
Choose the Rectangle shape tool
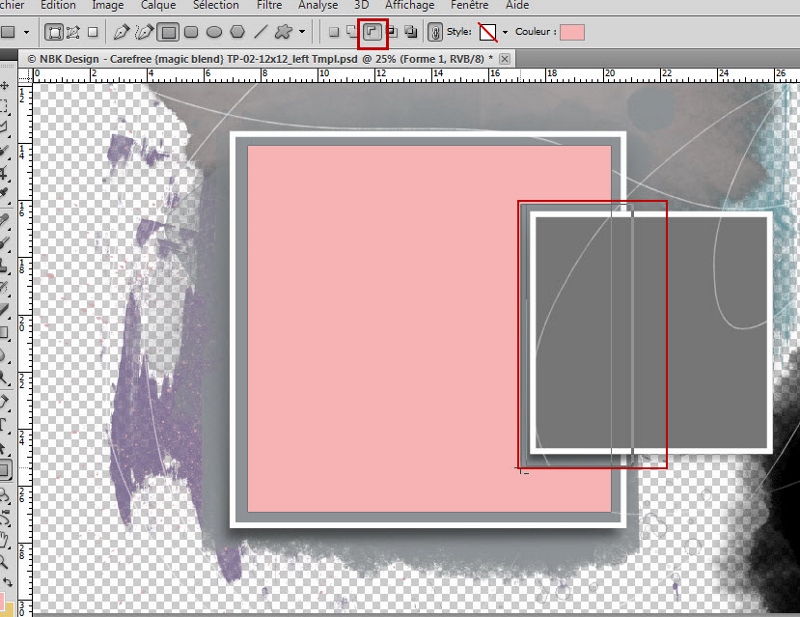click(x=169, y=32)
